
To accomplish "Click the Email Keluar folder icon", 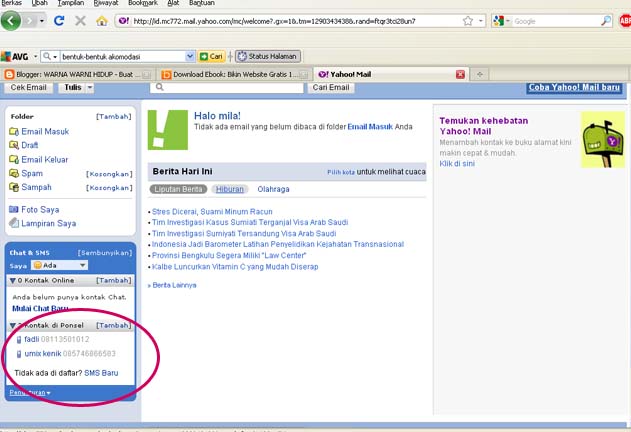I will click(x=14, y=159).
